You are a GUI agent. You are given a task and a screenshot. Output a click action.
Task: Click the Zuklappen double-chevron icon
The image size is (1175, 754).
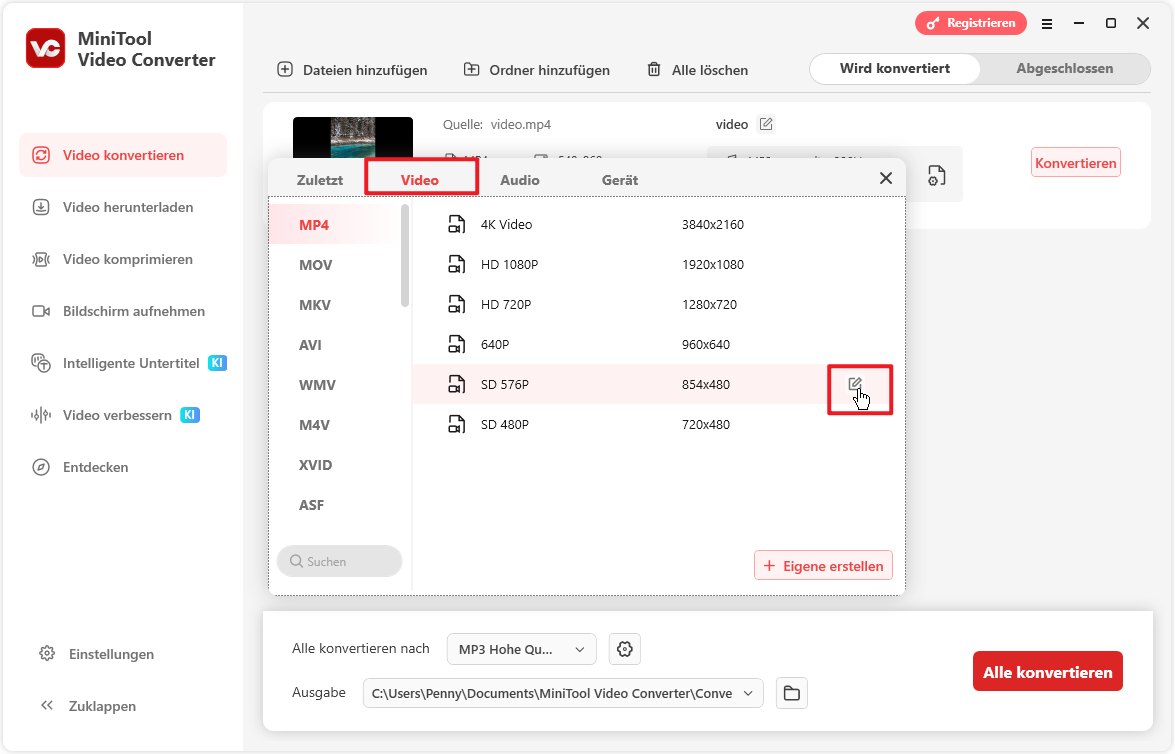click(x=47, y=705)
